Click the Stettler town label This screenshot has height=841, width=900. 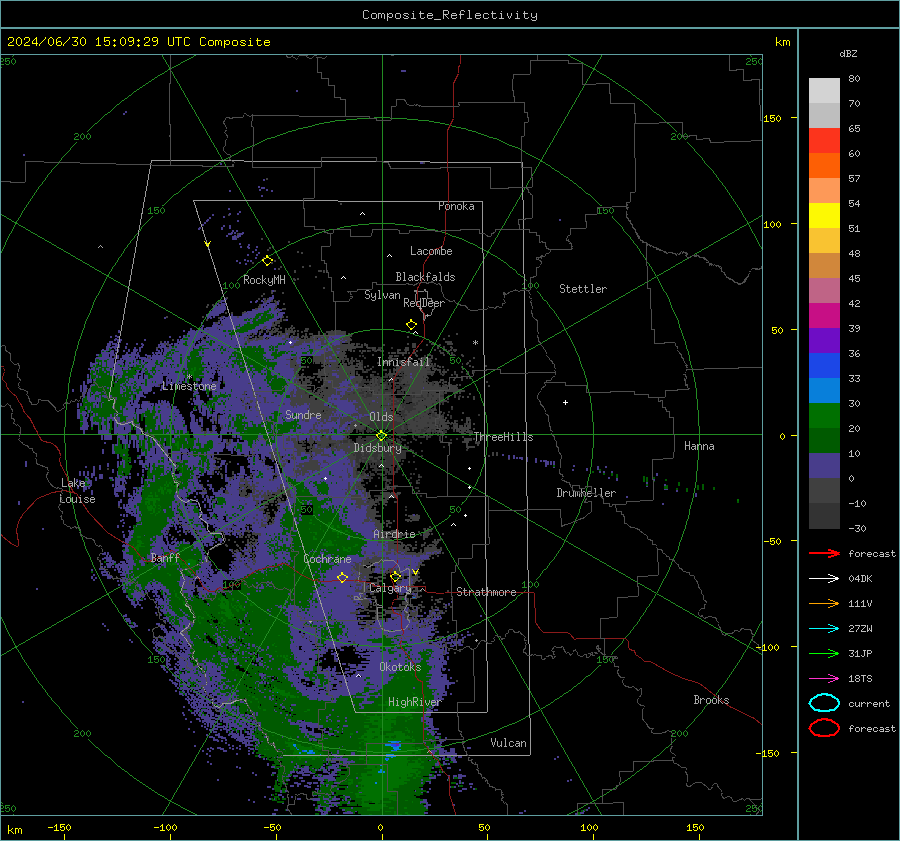click(583, 289)
